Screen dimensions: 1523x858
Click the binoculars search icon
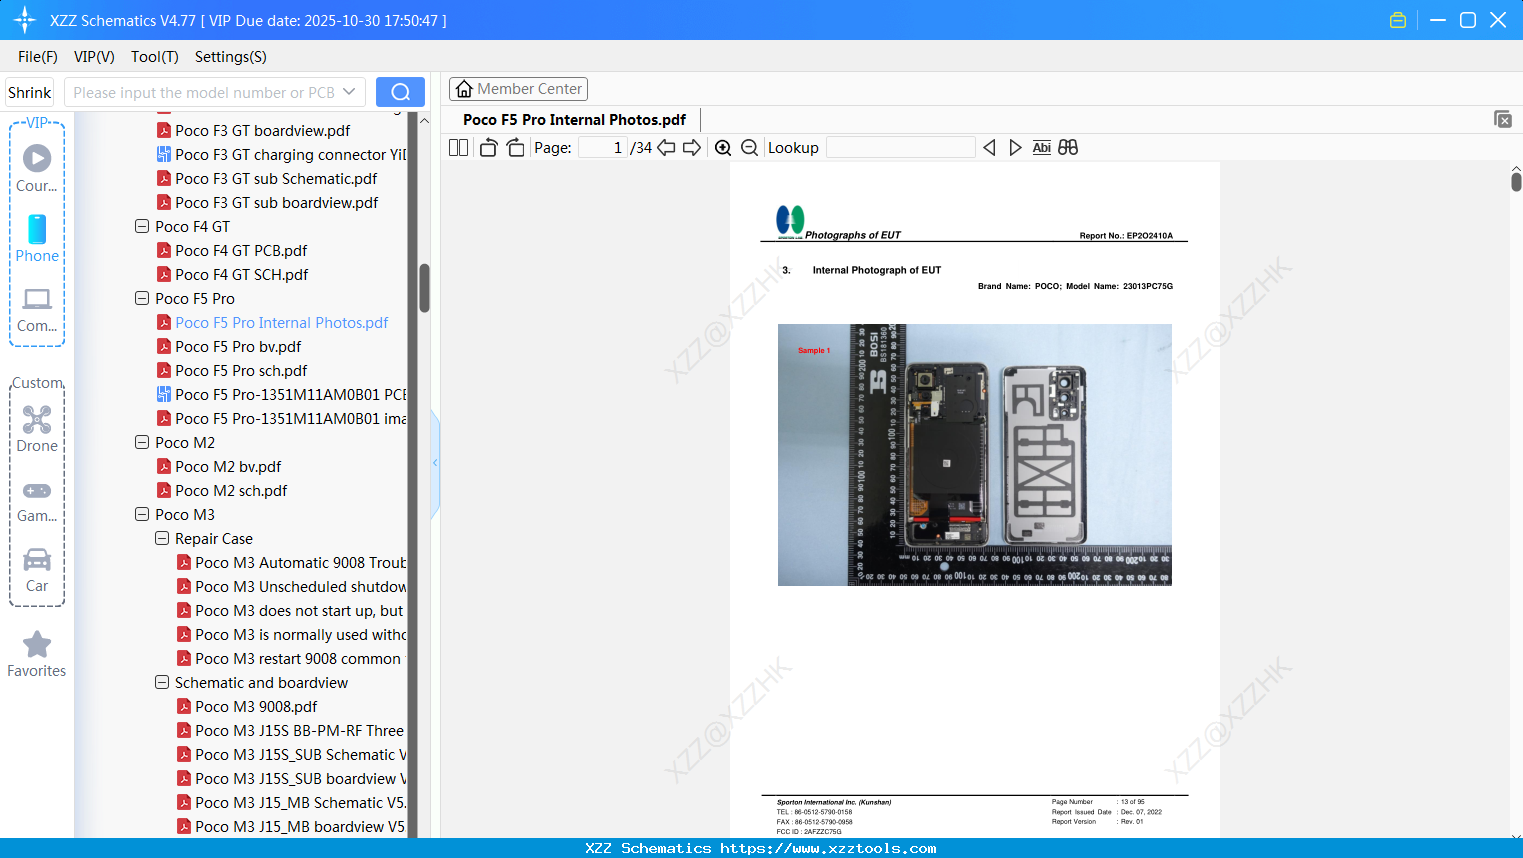pos(1068,148)
